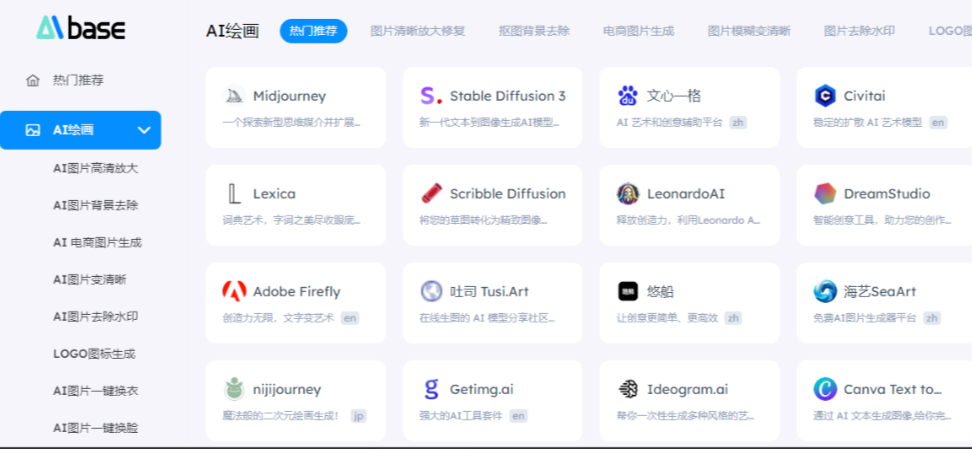Viewport: 972px width, 449px height.
Task: Click the zh tag on 海艺SeaArt
Action: point(932,318)
